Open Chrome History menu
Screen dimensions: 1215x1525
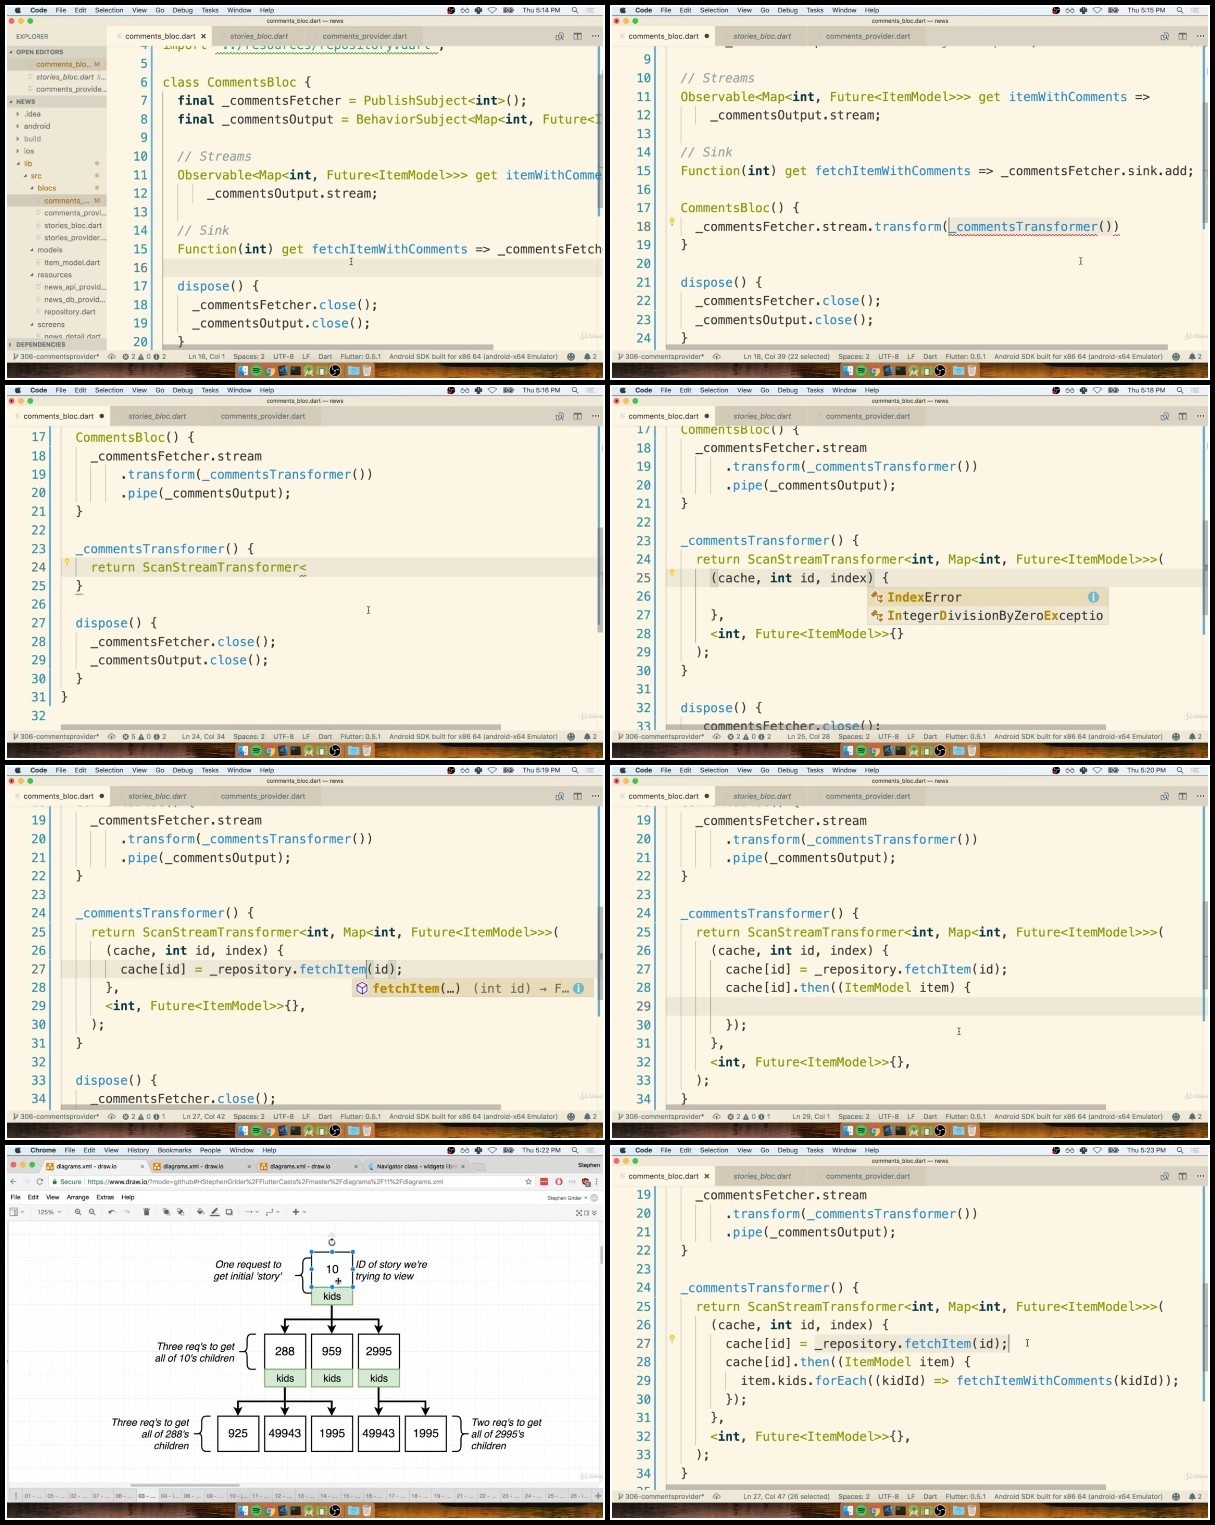[138, 1150]
